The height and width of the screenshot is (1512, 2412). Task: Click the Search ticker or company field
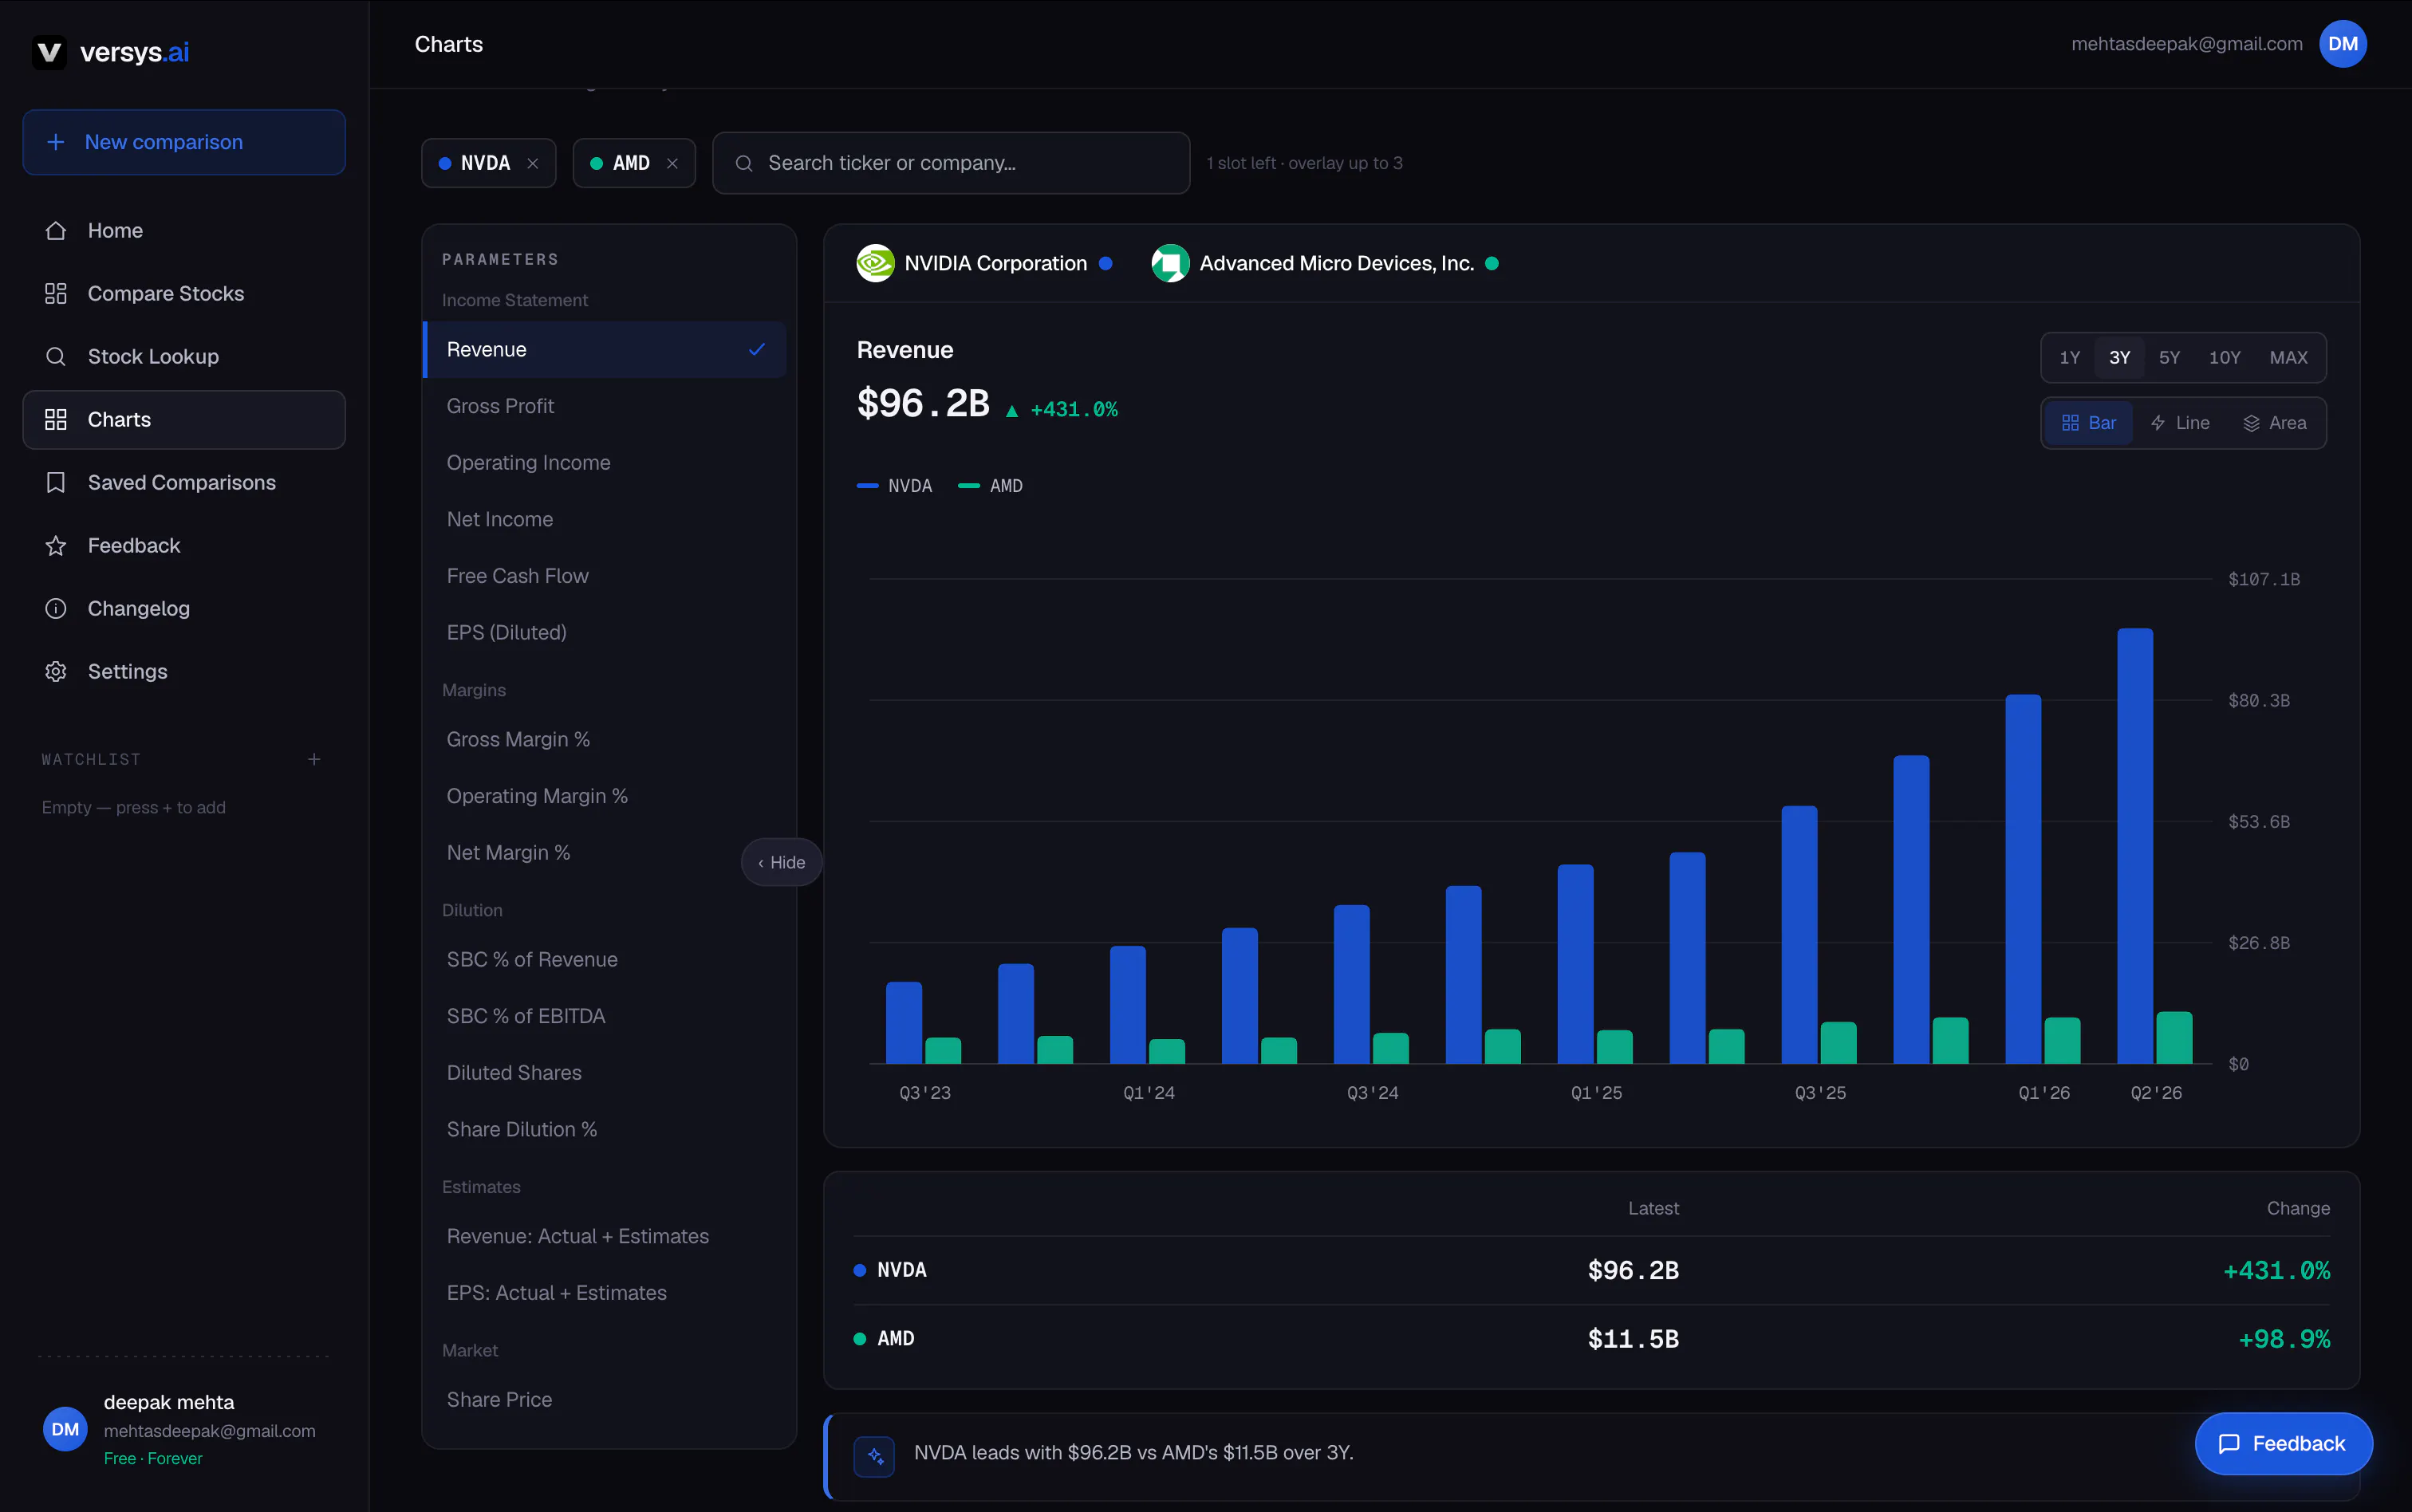pyautogui.click(x=951, y=164)
